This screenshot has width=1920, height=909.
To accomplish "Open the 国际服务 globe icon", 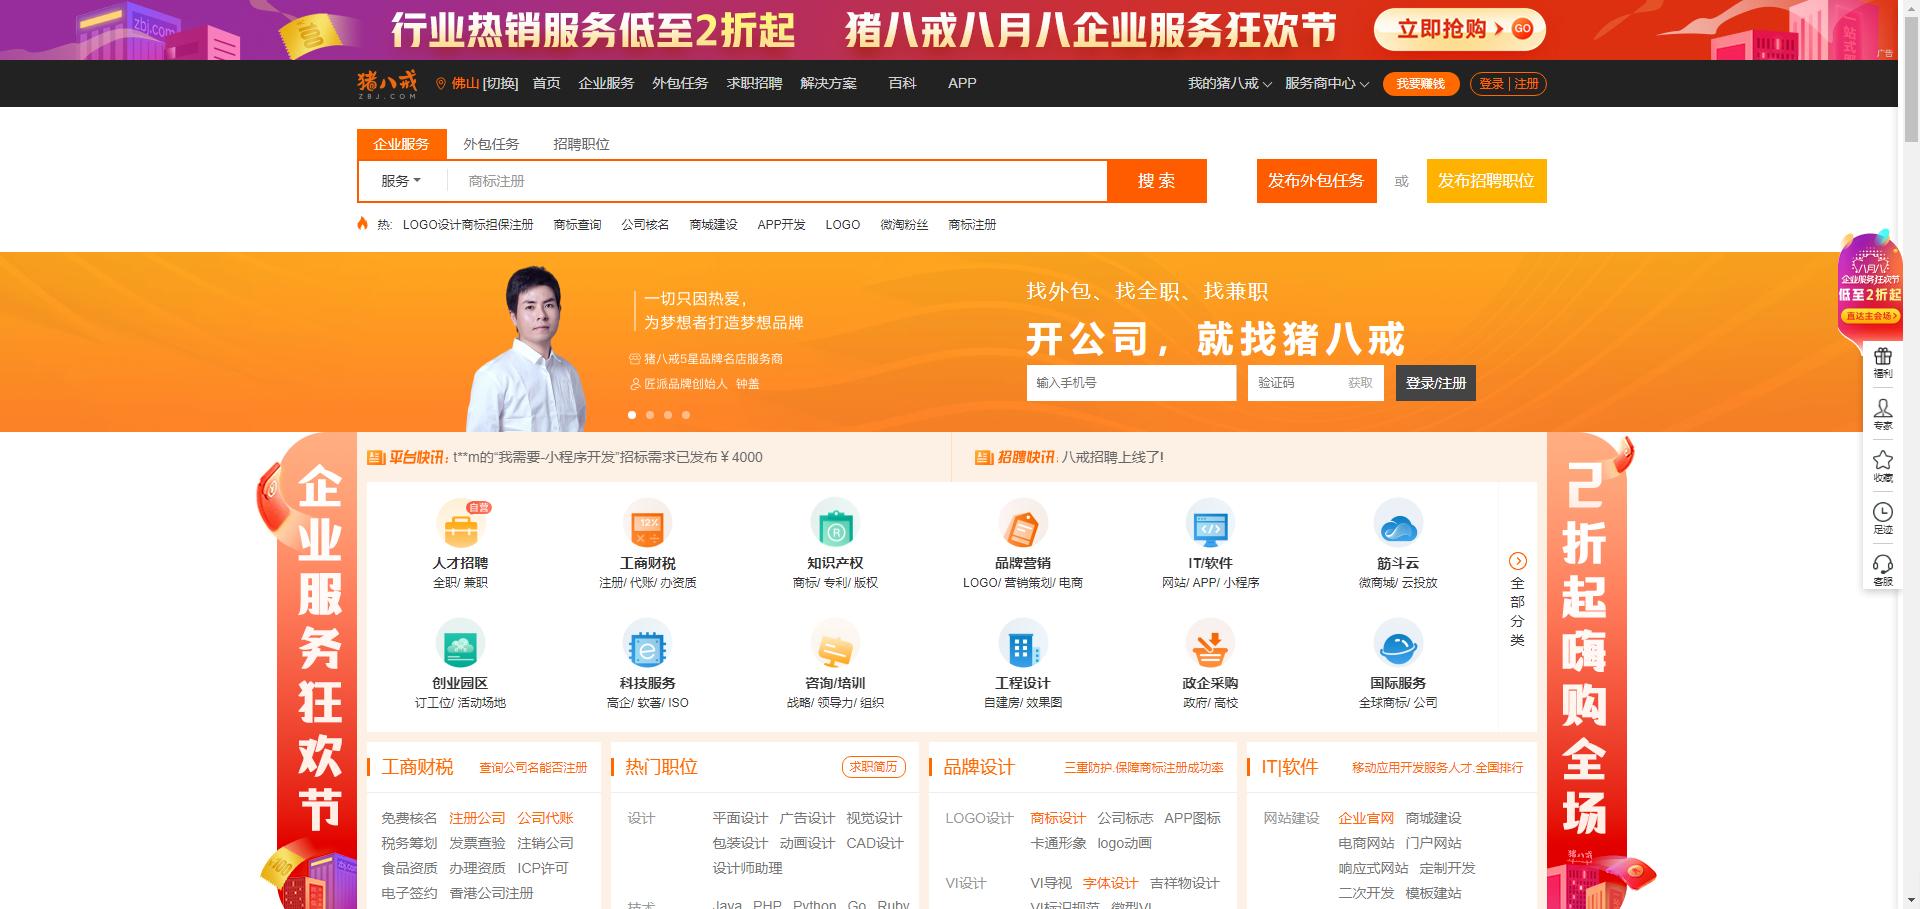I will pyautogui.click(x=1398, y=644).
